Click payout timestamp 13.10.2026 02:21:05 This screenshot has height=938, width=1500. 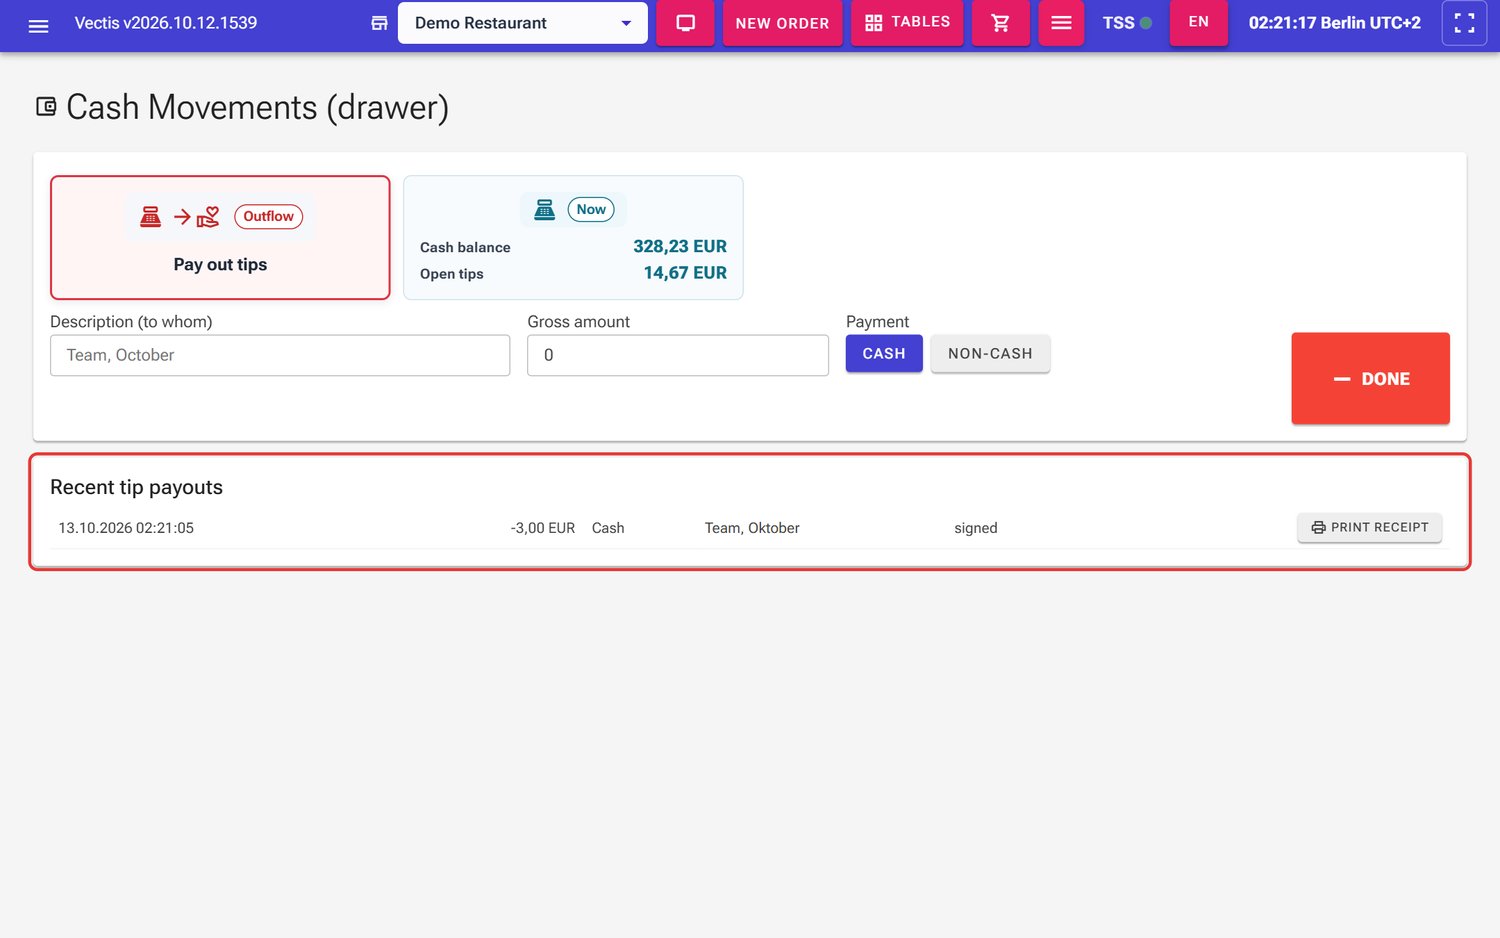(x=126, y=528)
